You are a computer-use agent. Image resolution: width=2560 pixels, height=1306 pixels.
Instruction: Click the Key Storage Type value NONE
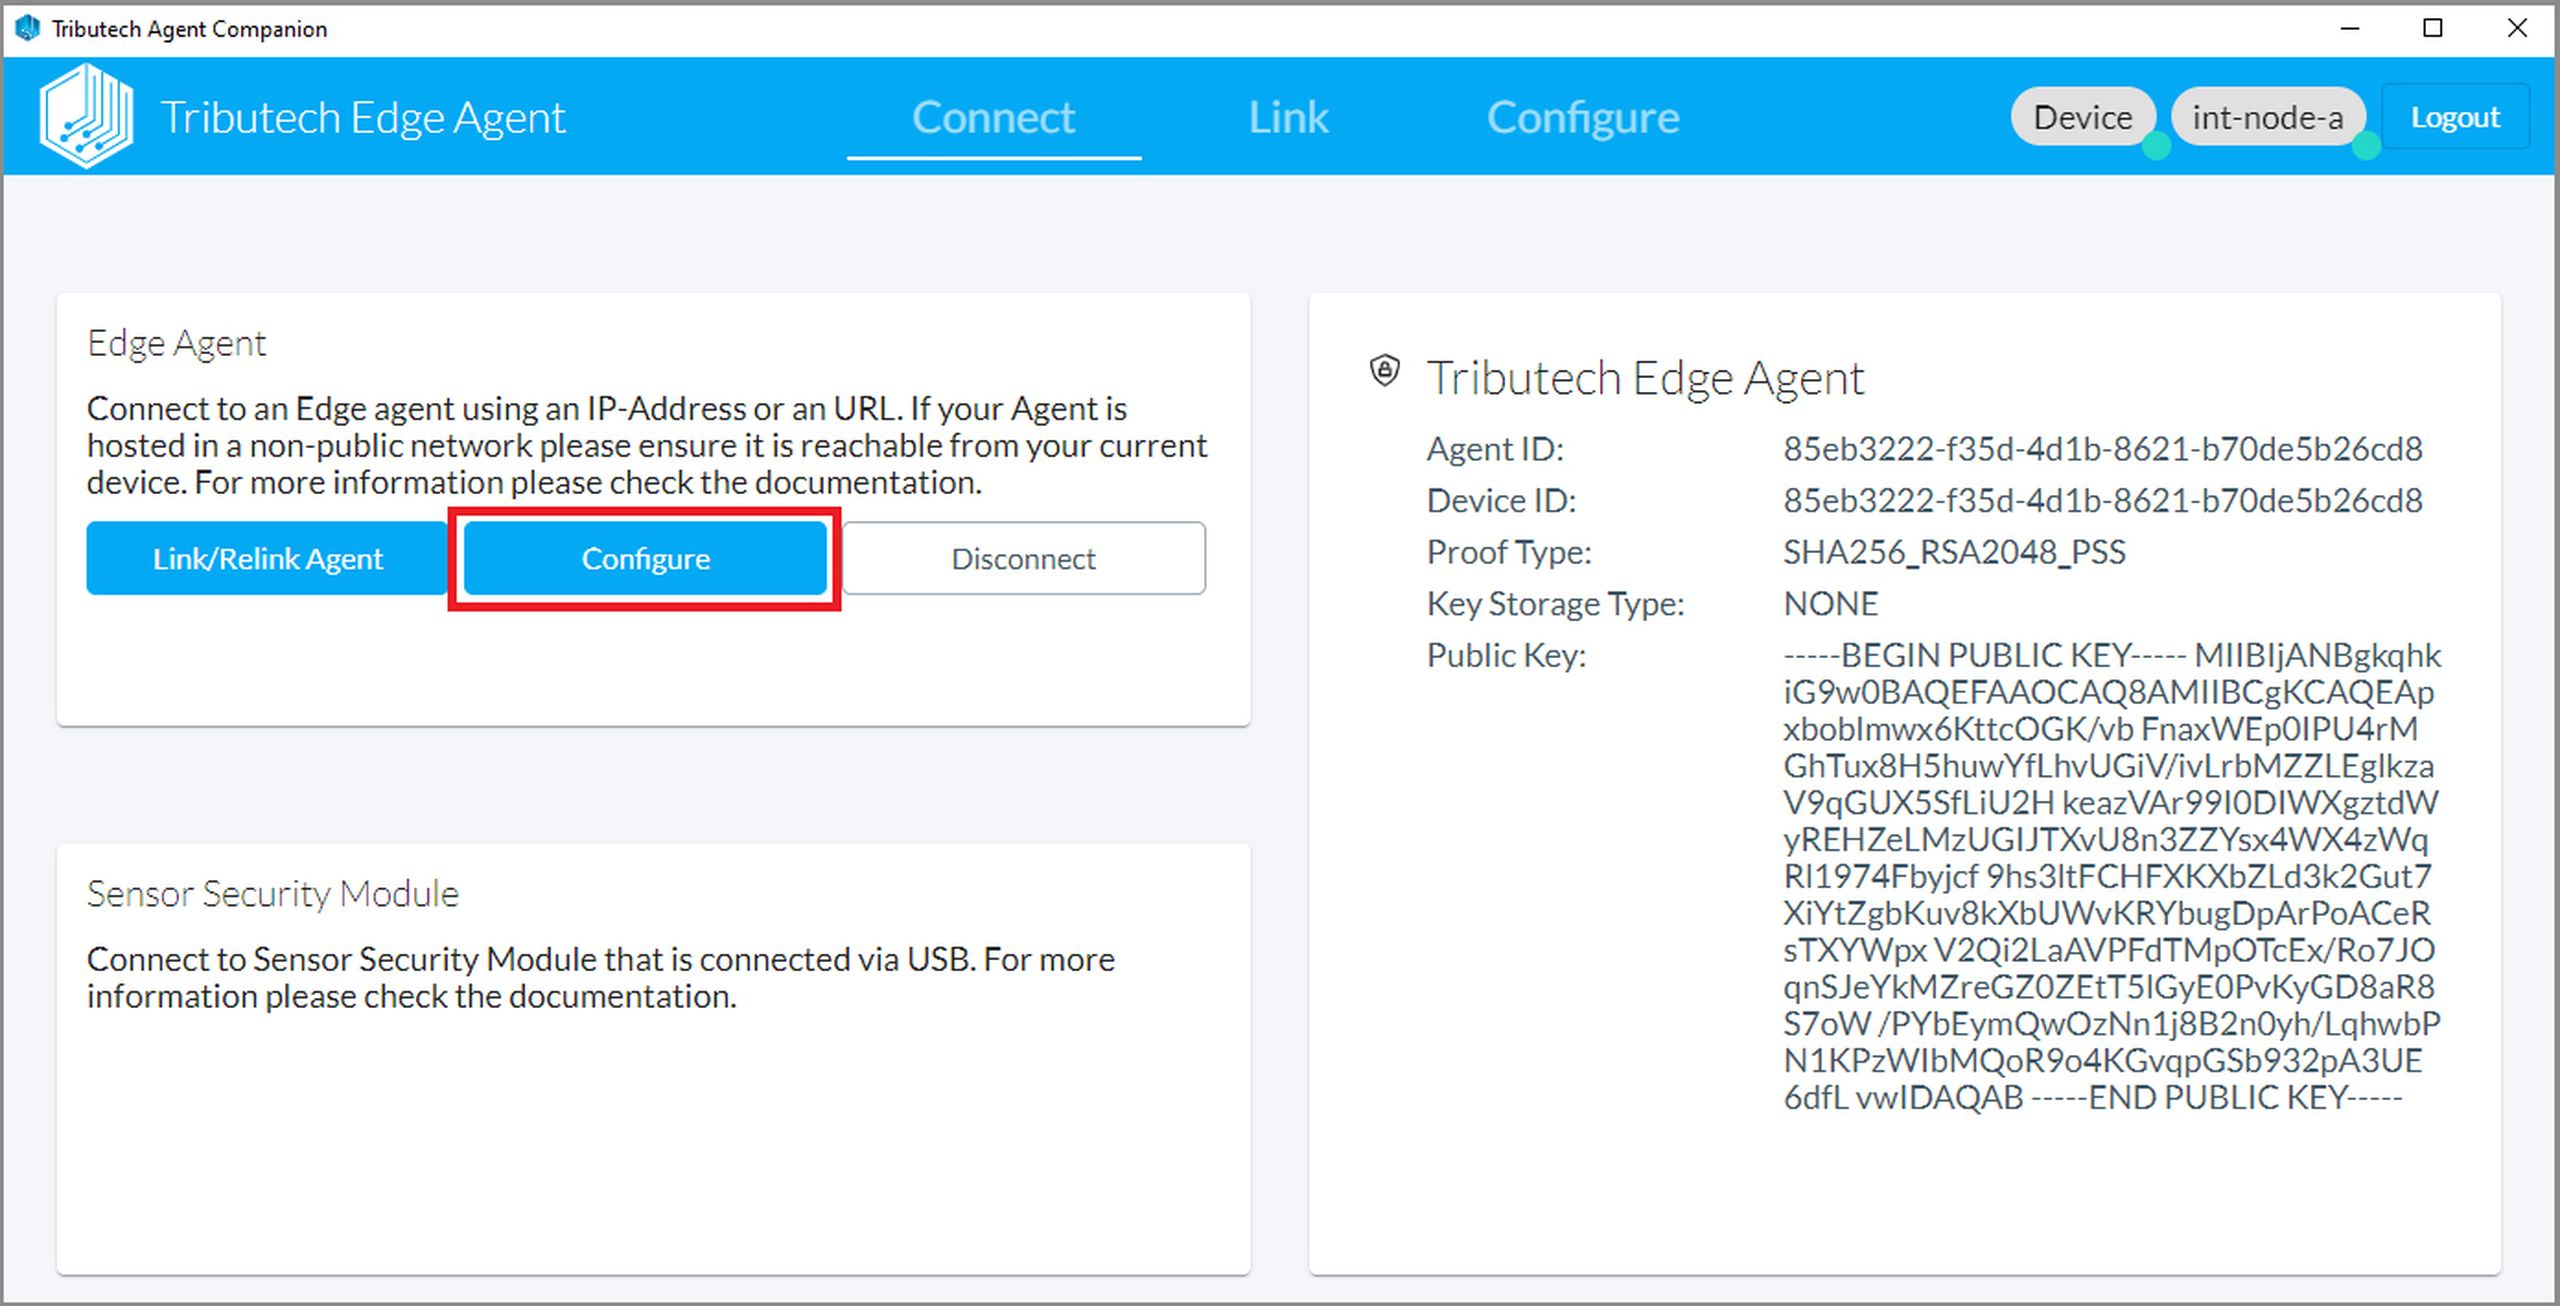[x=1830, y=604]
